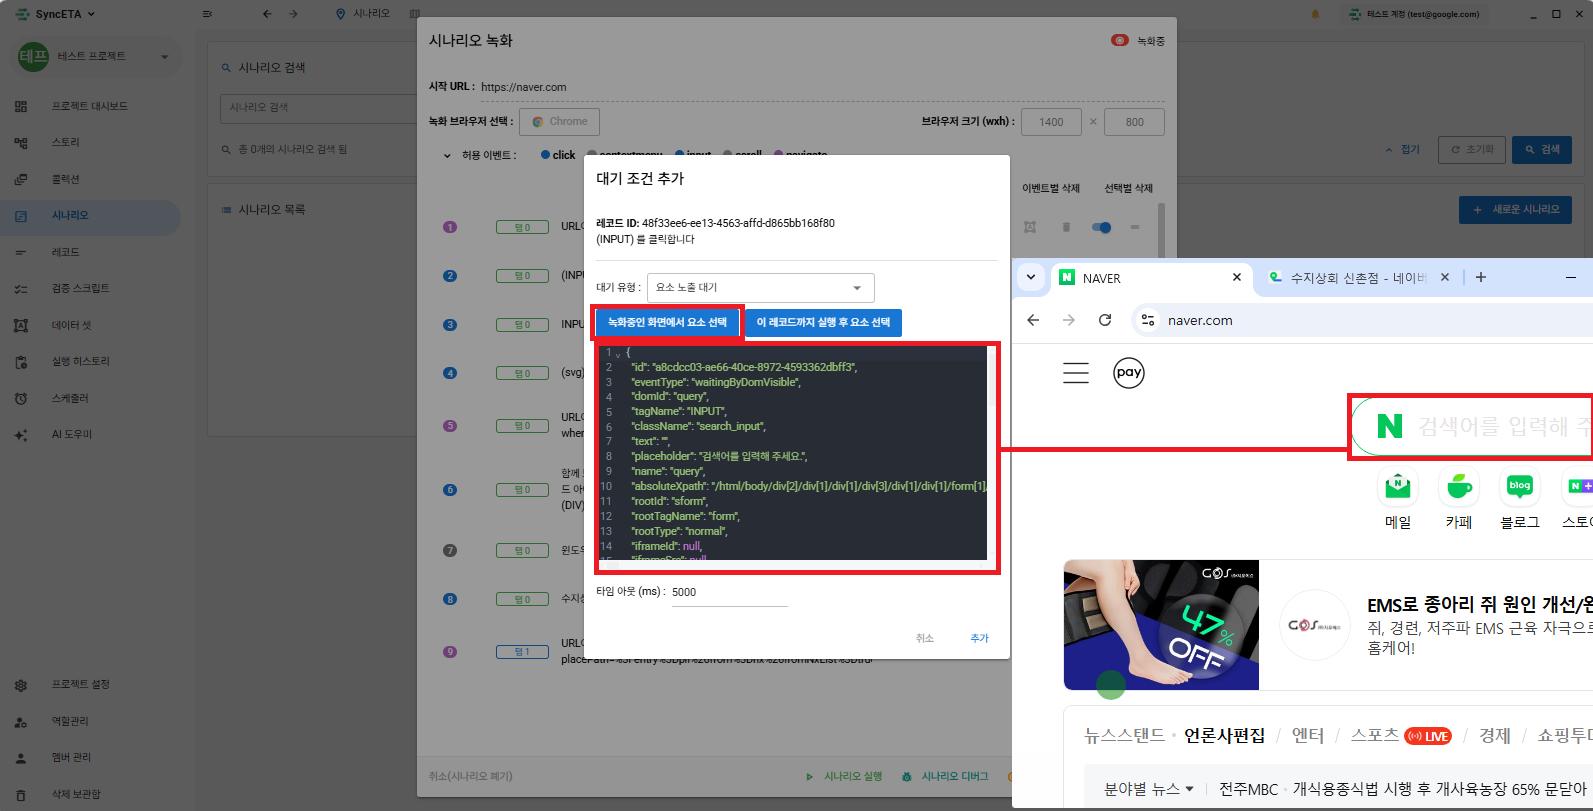Toggle the click allowed event
This screenshot has width=1593, height=811.
[558, 155]
